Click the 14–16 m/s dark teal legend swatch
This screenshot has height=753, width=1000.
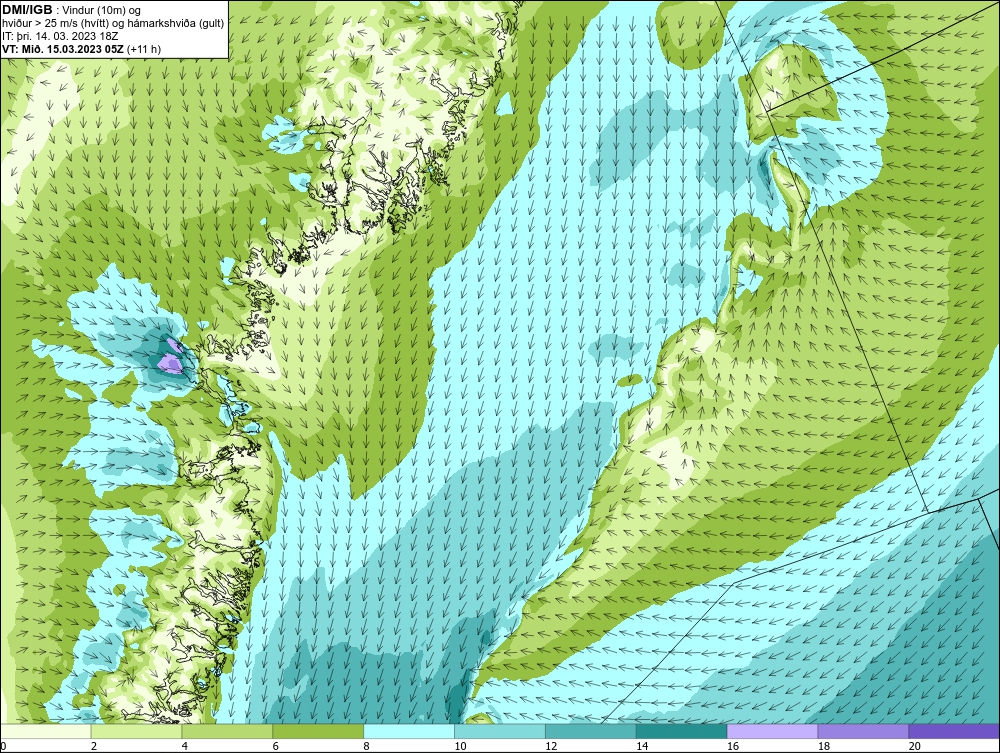coord(682,731)
